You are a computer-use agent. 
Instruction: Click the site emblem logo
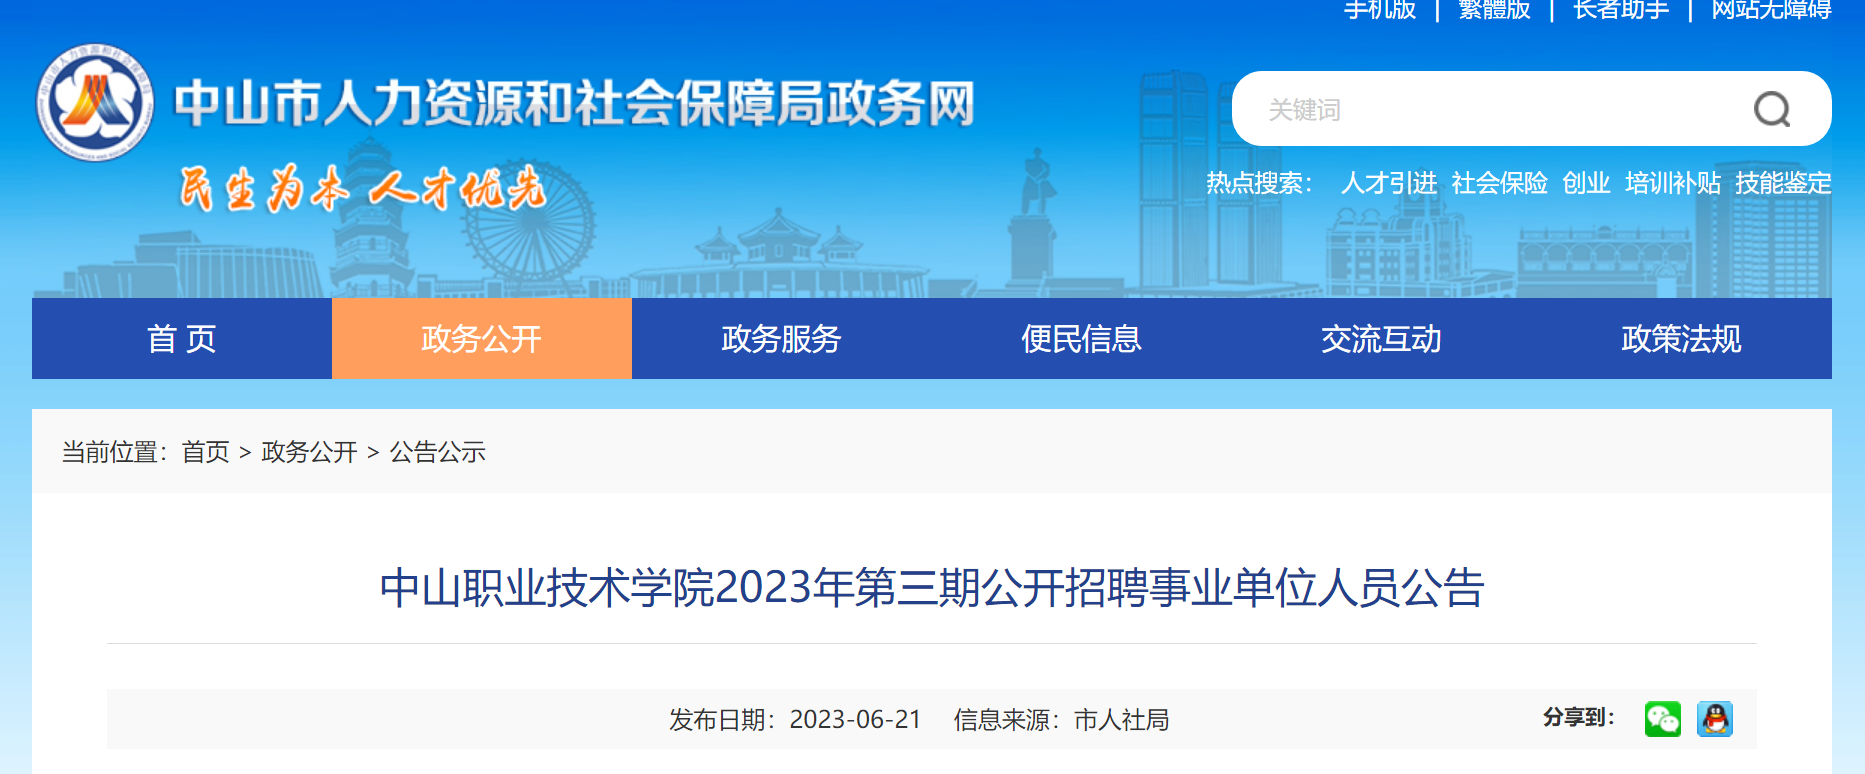point(95,103)
